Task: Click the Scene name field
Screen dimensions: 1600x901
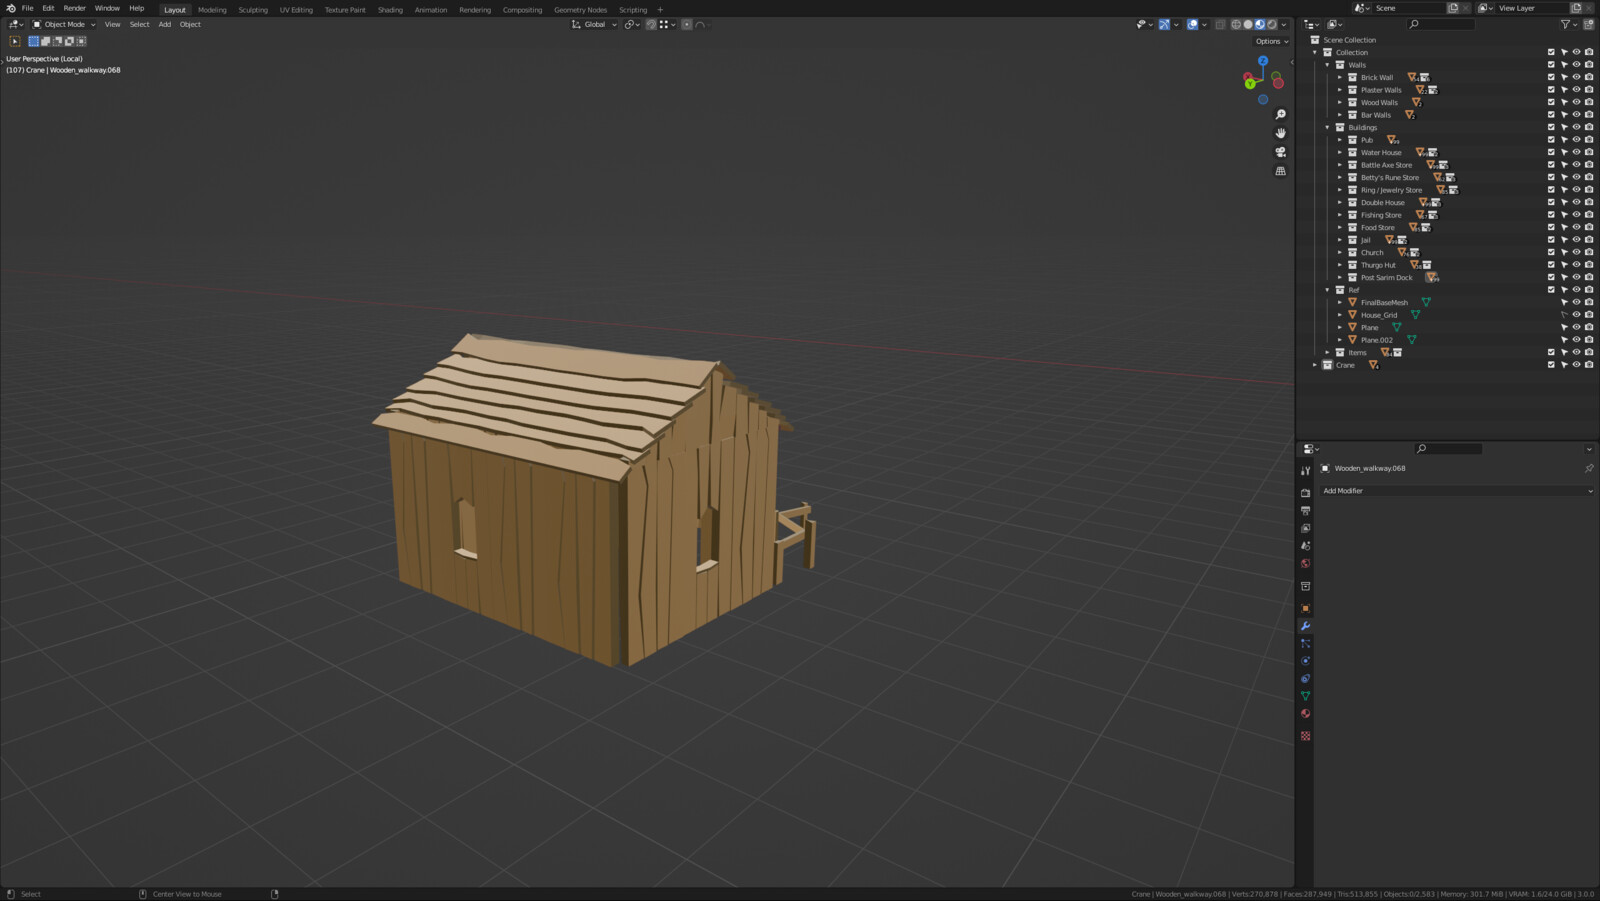Action: point(1409,8)
